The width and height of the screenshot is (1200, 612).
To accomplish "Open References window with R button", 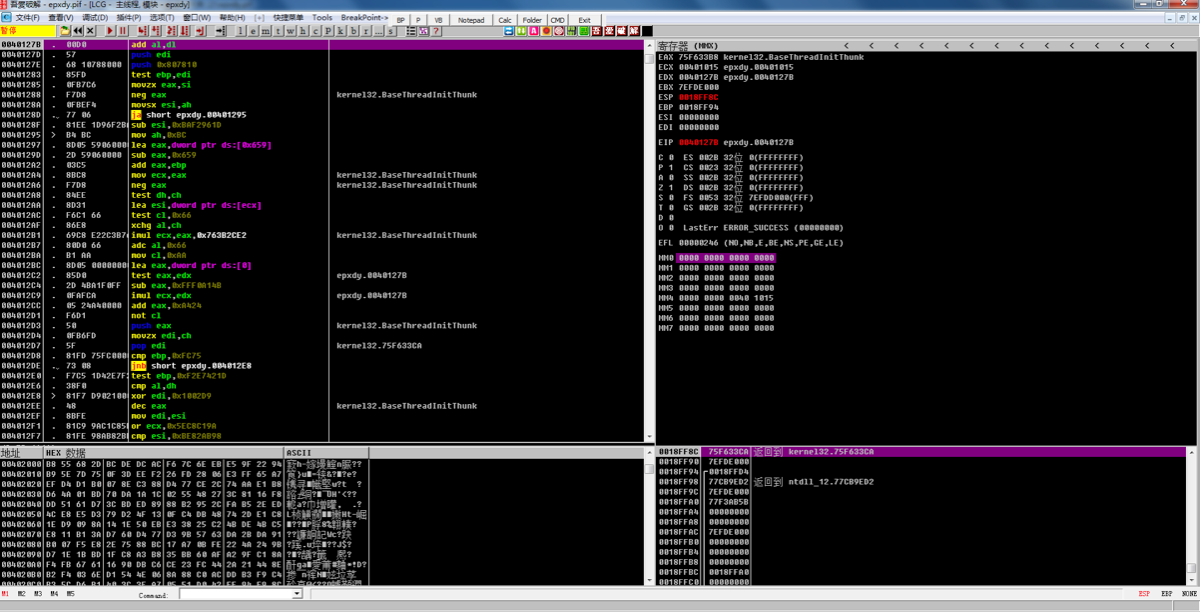I will (366, 31).
